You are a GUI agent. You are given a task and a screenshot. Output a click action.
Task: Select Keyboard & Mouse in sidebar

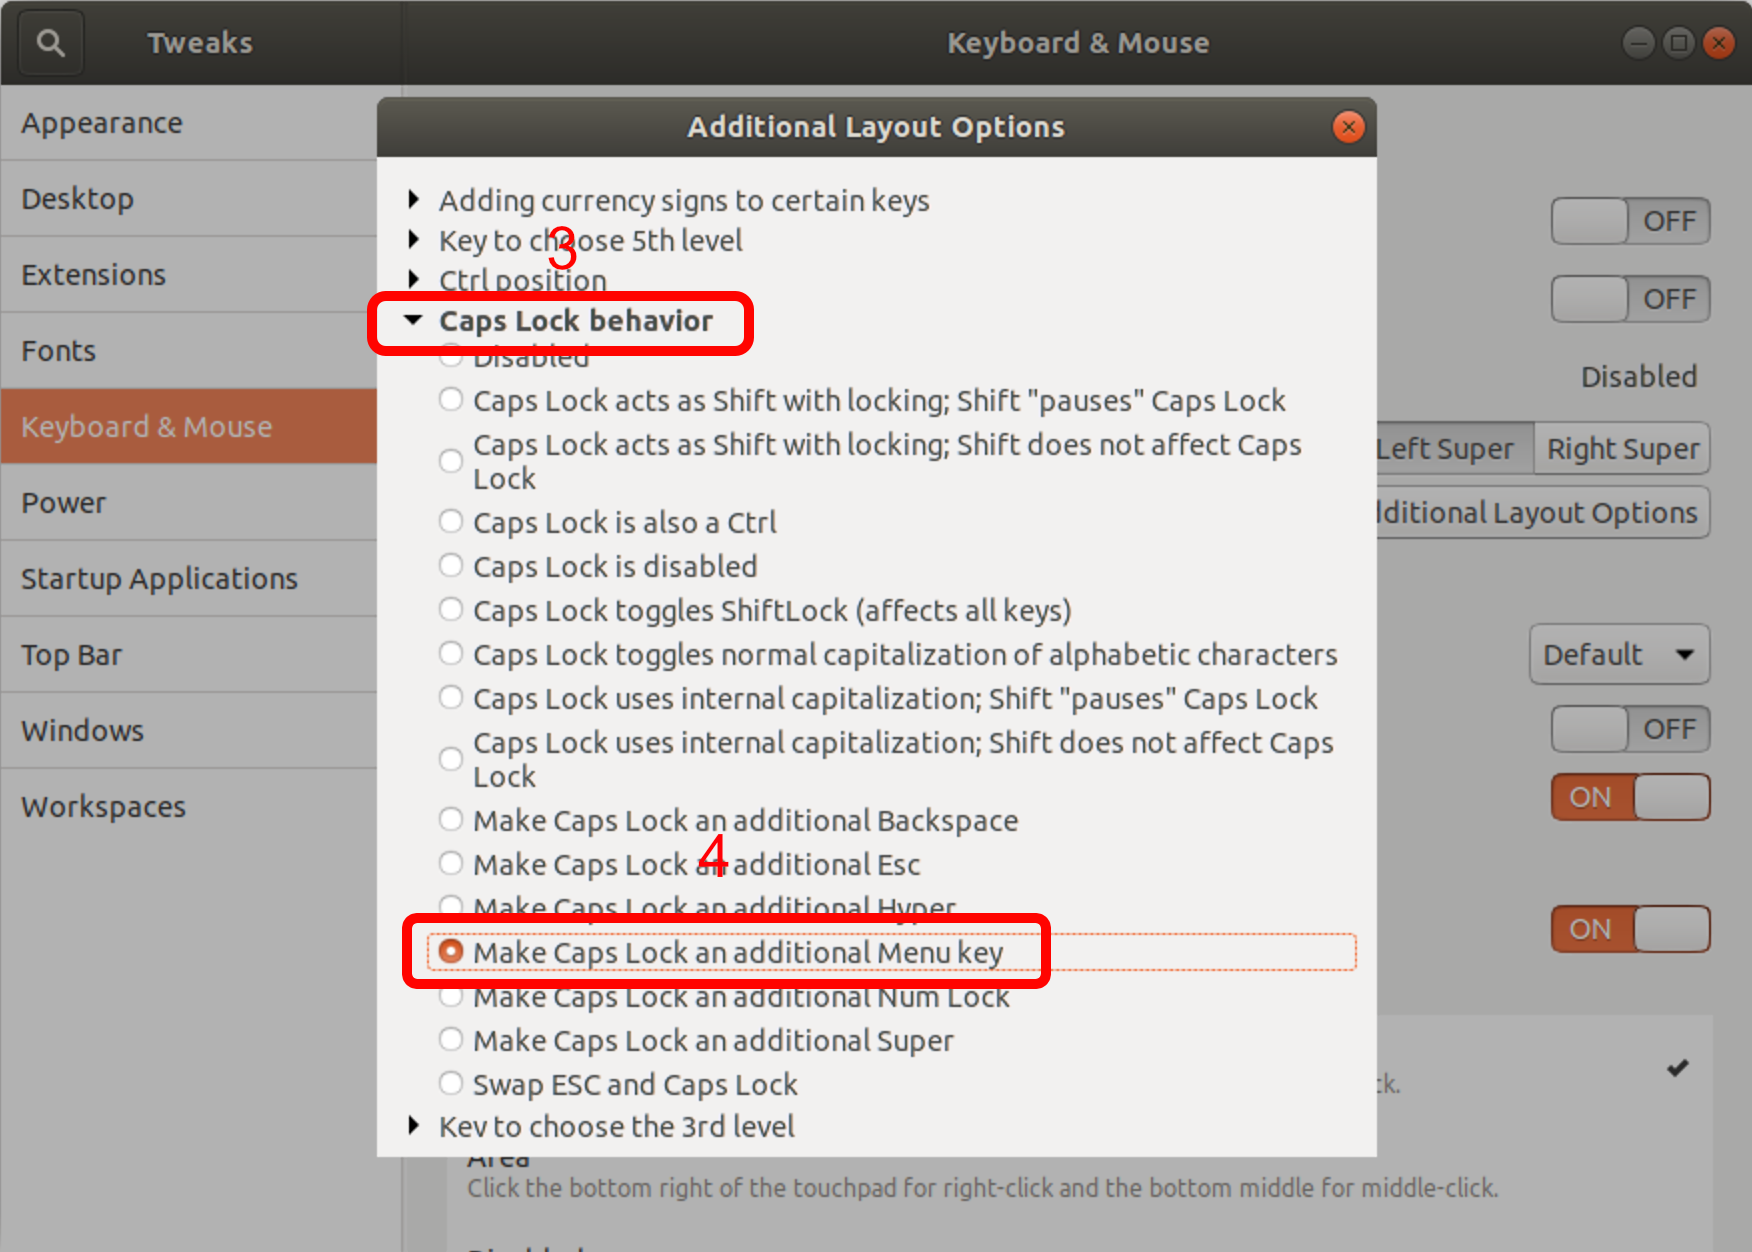(189, 427)
